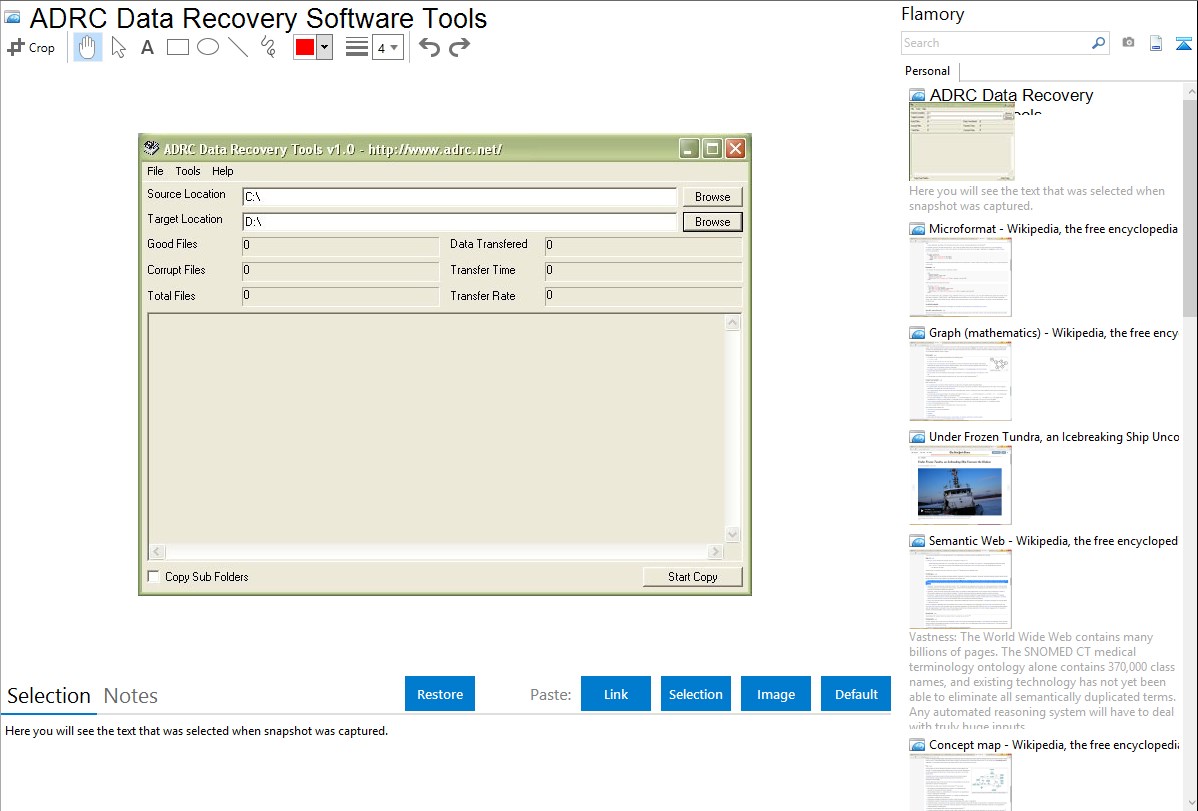Screen dimensions: 1198x811
Task: Select the freehand squiggle tool
Action: 268,47
